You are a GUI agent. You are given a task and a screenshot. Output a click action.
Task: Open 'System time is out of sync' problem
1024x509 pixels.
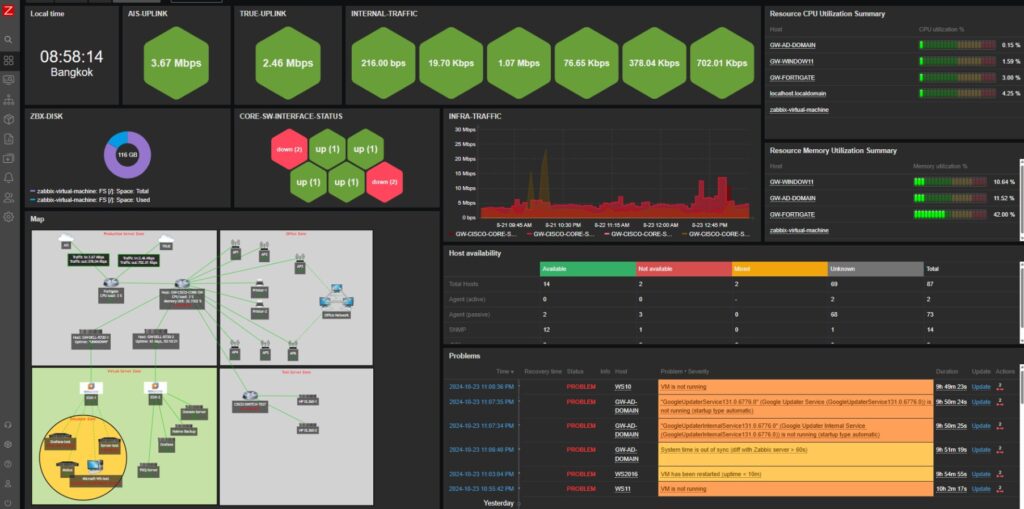pos(733,450)
